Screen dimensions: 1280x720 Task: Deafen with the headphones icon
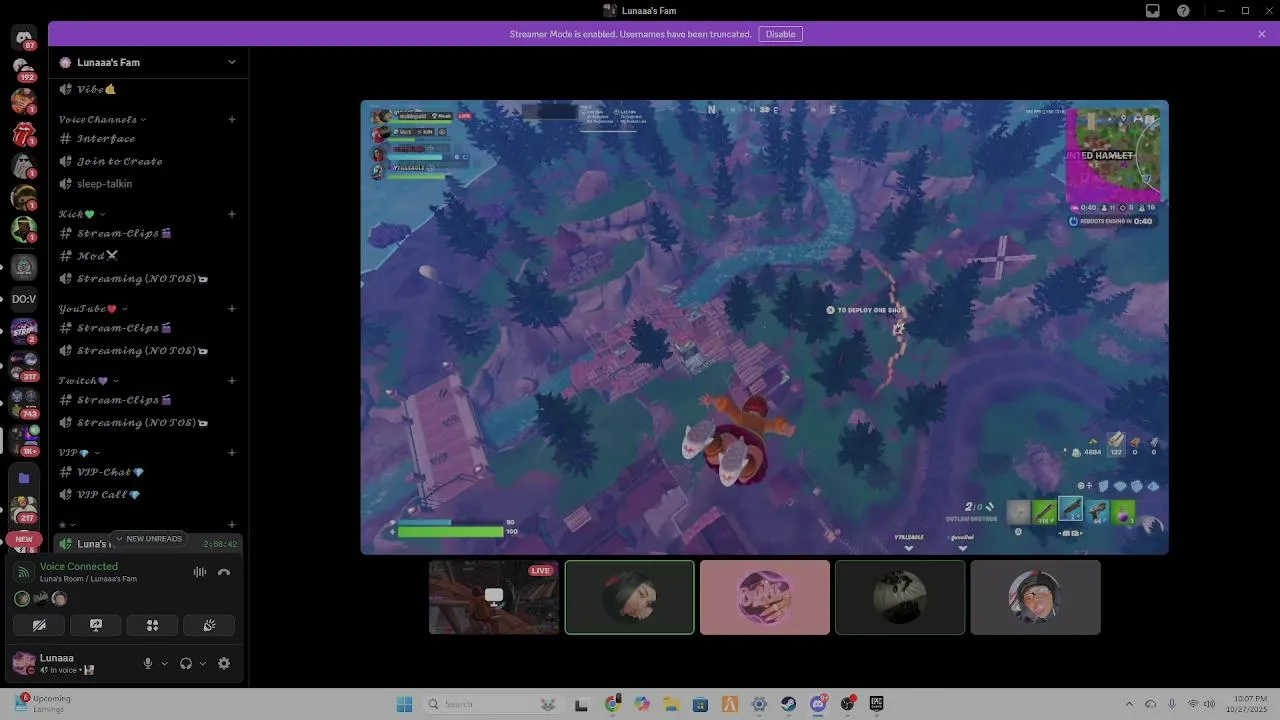tap(185, 663)
